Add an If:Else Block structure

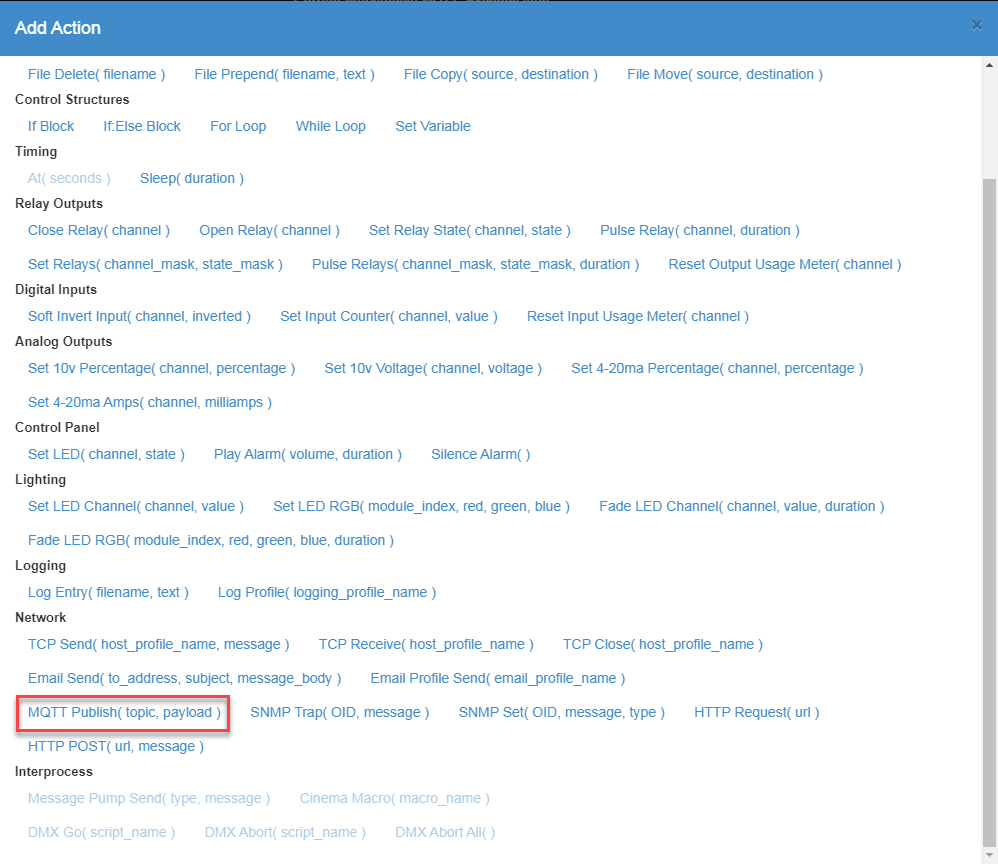tap(142, 126)
